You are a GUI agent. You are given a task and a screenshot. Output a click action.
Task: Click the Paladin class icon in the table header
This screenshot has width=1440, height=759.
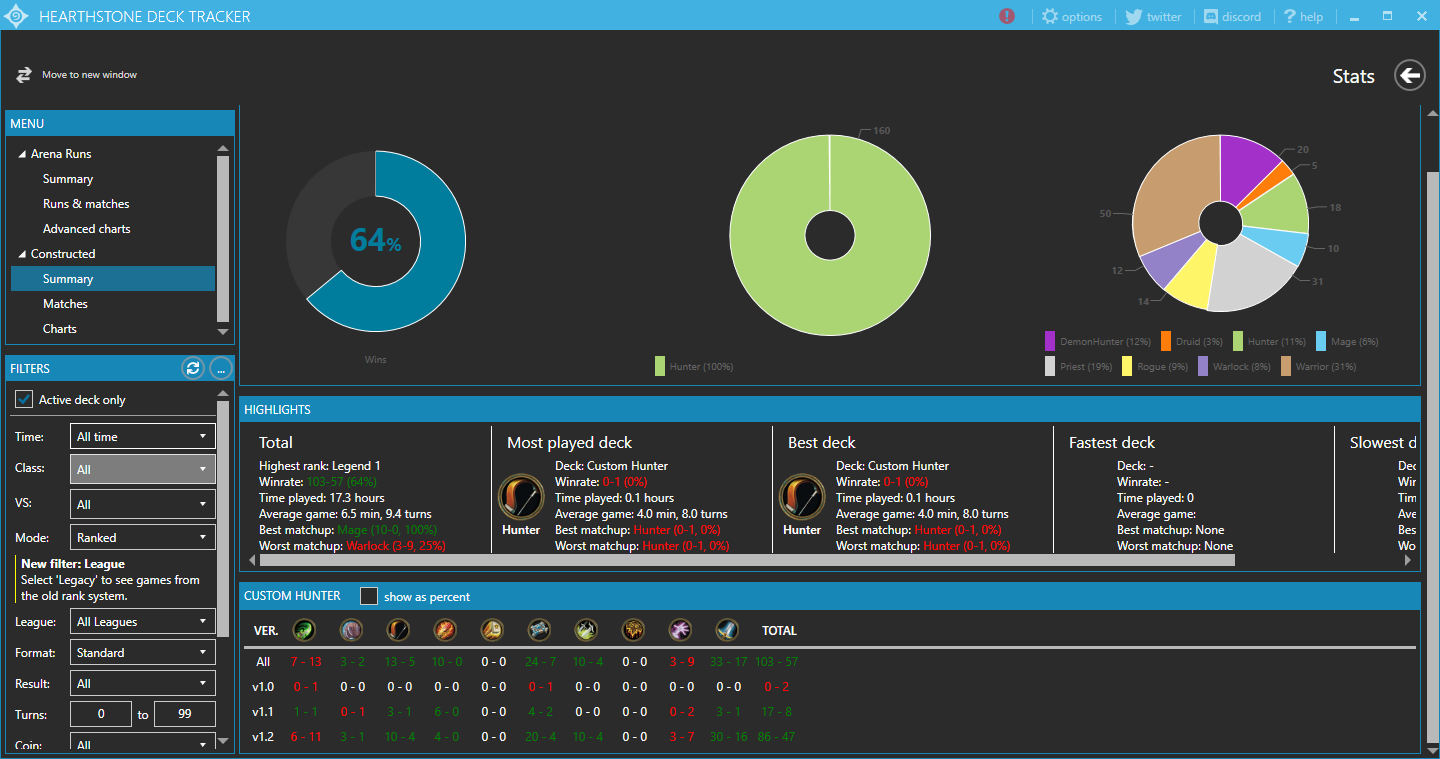click(x=492, y=630)
